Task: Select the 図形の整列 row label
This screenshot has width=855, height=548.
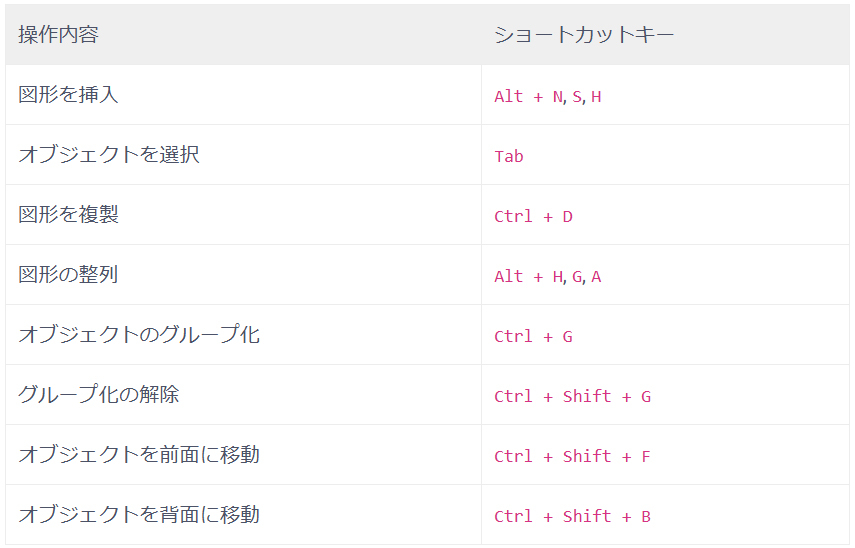Action: [x=68, y=275]
